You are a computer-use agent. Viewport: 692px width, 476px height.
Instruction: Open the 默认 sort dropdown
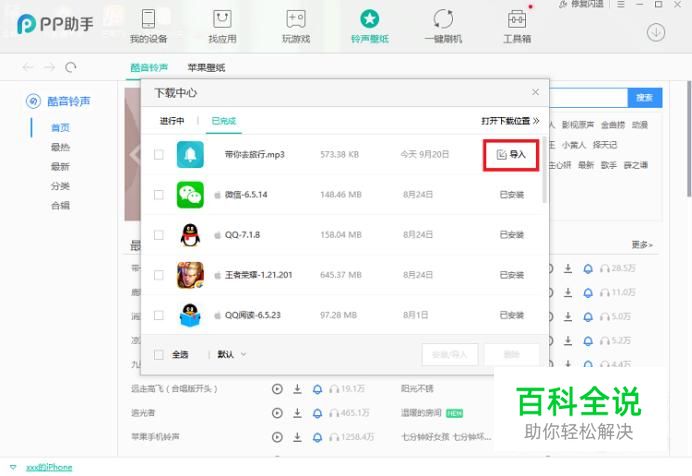[231, 354]
